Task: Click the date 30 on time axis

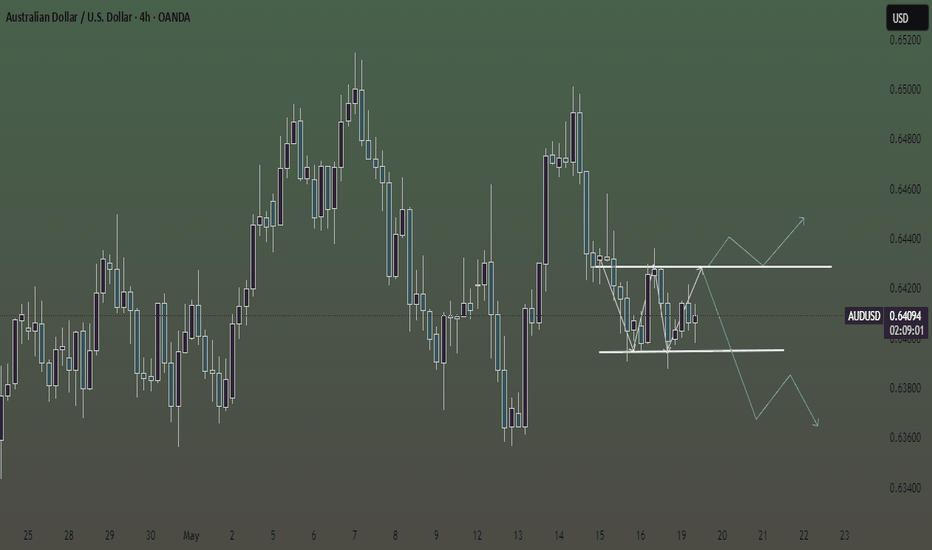Action: click(150, 536)
